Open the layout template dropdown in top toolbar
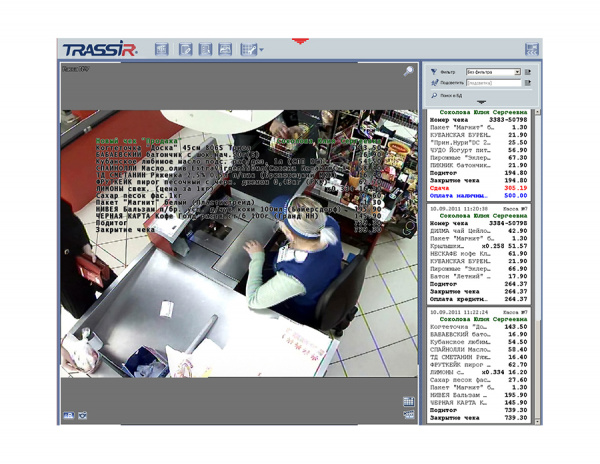 (x=251, y=49)
